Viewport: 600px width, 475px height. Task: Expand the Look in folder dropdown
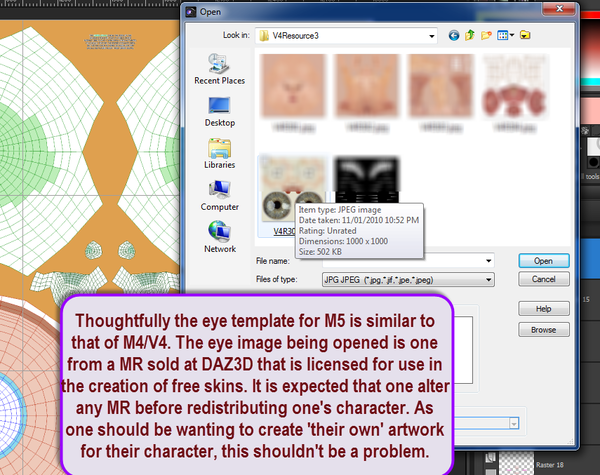click(432, 36)
